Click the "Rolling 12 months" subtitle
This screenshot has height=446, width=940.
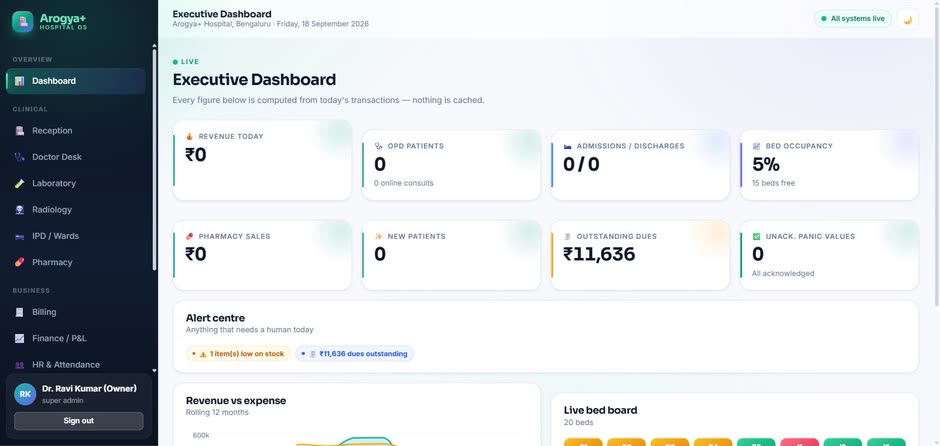pyautogui.click(x=217, y=412)
